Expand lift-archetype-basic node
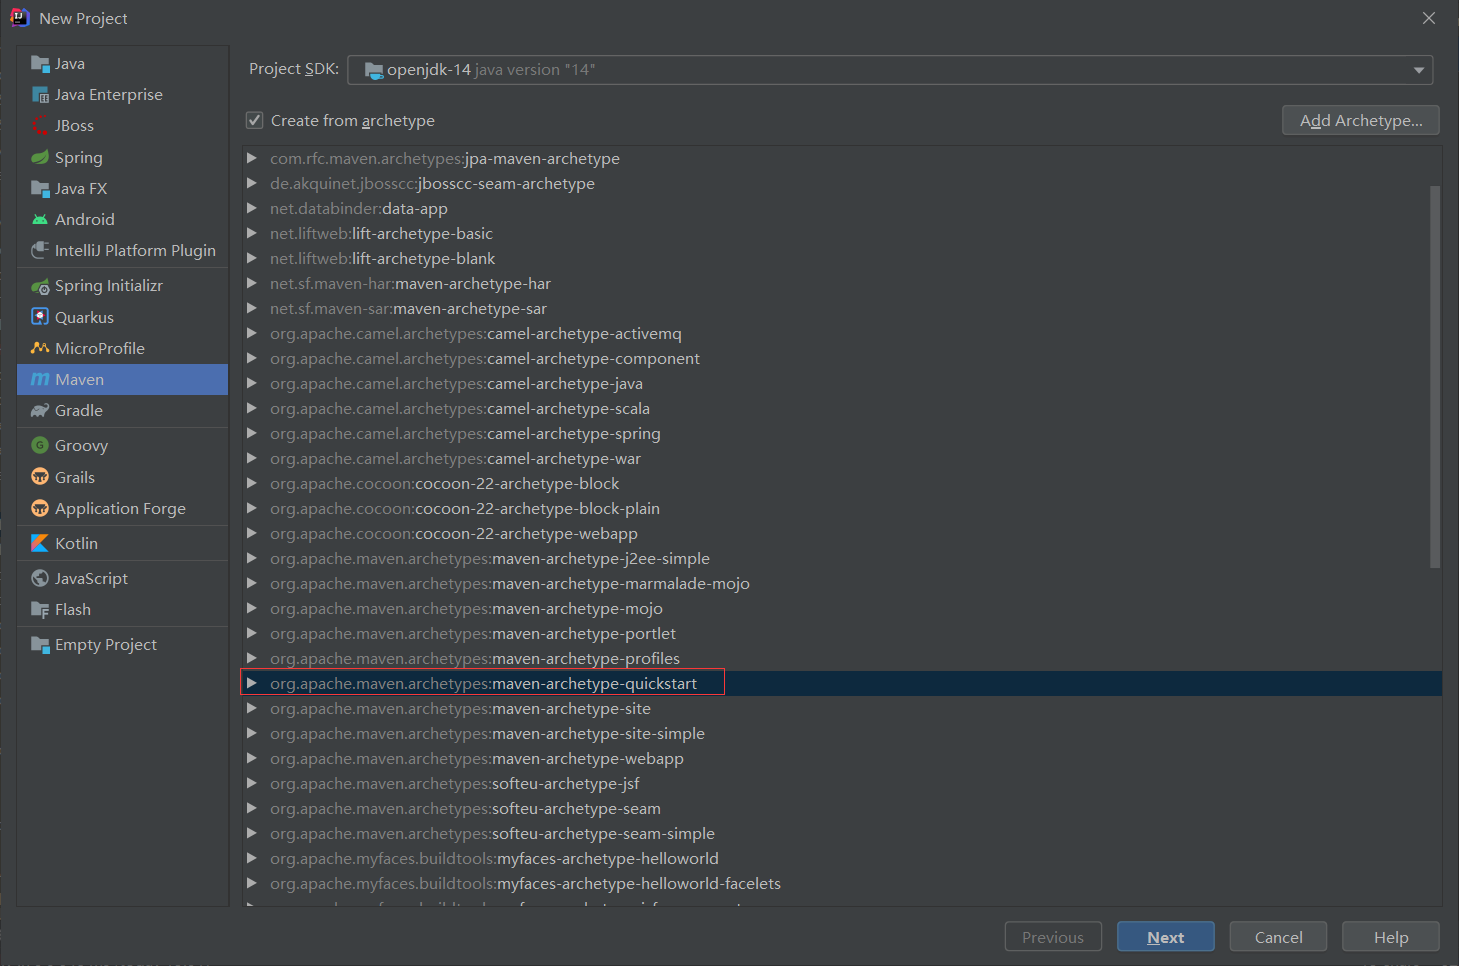The image size is (1459, 966). click(252, 233)
